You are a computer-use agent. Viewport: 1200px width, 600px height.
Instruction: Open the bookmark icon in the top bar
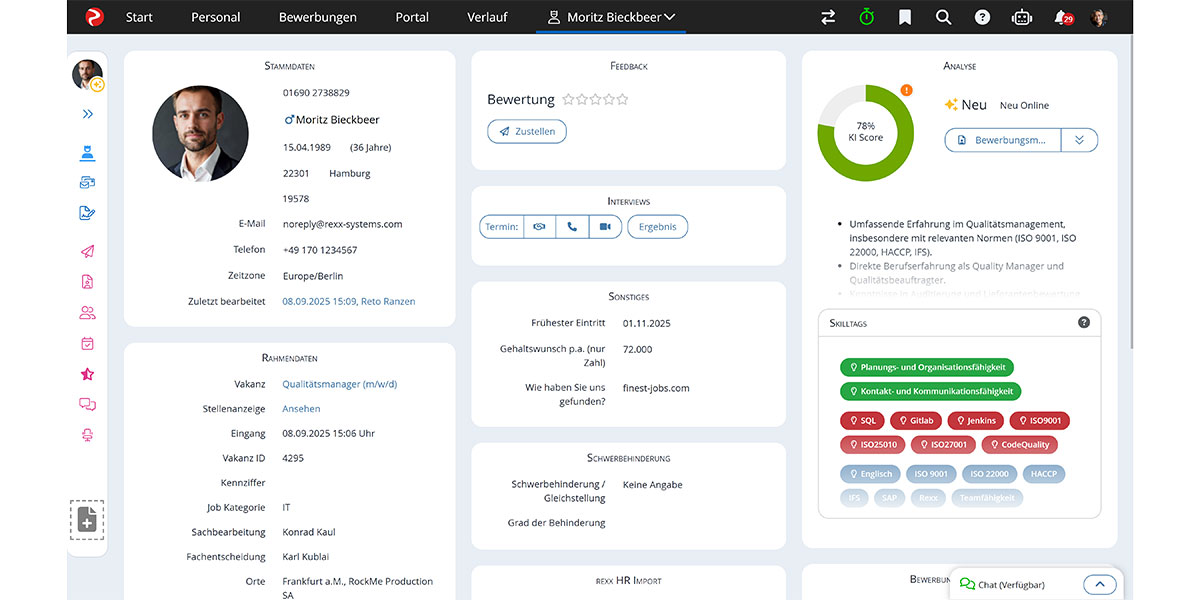(904, 17)
